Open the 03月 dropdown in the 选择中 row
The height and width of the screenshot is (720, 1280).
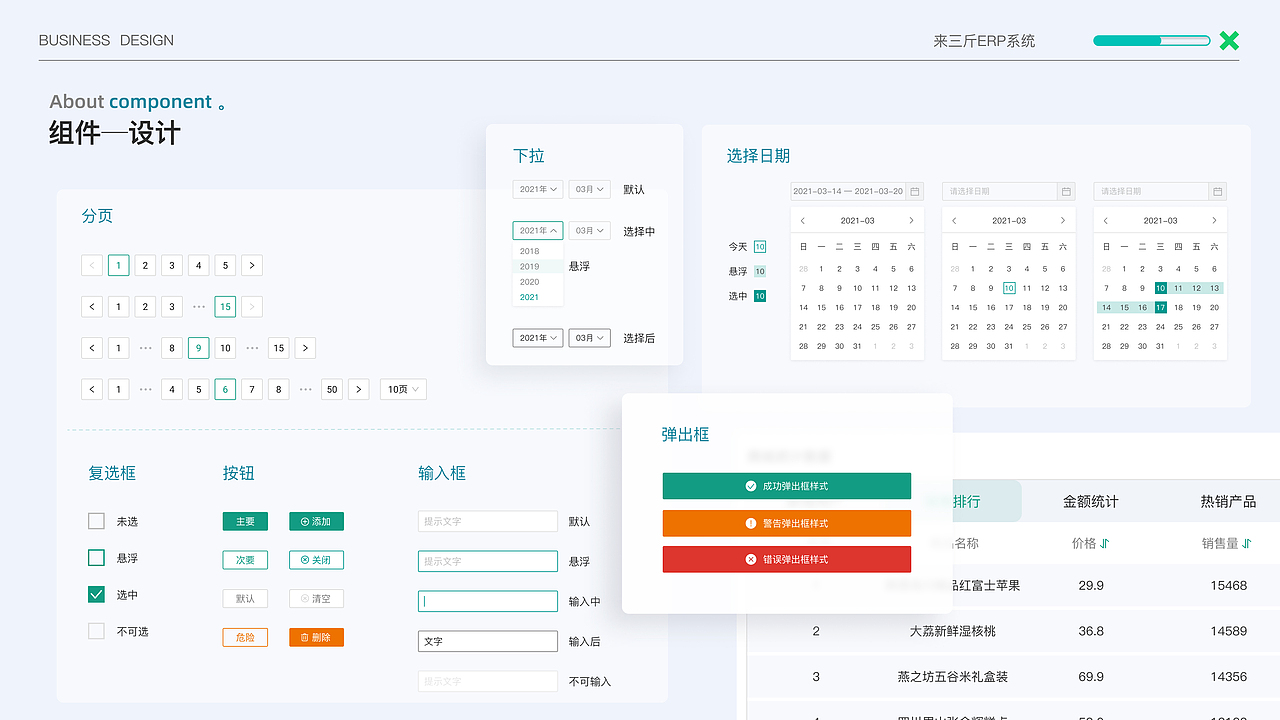tap(589, 230)
